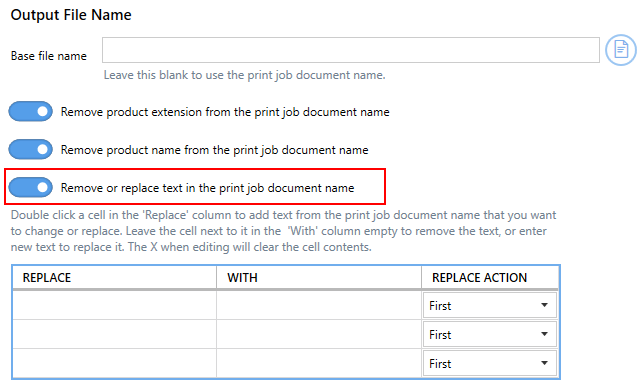Click 'Remove or replace text in the print' label
The width and height of the screenshot is (644, 390).
click(x=207, y=188)
